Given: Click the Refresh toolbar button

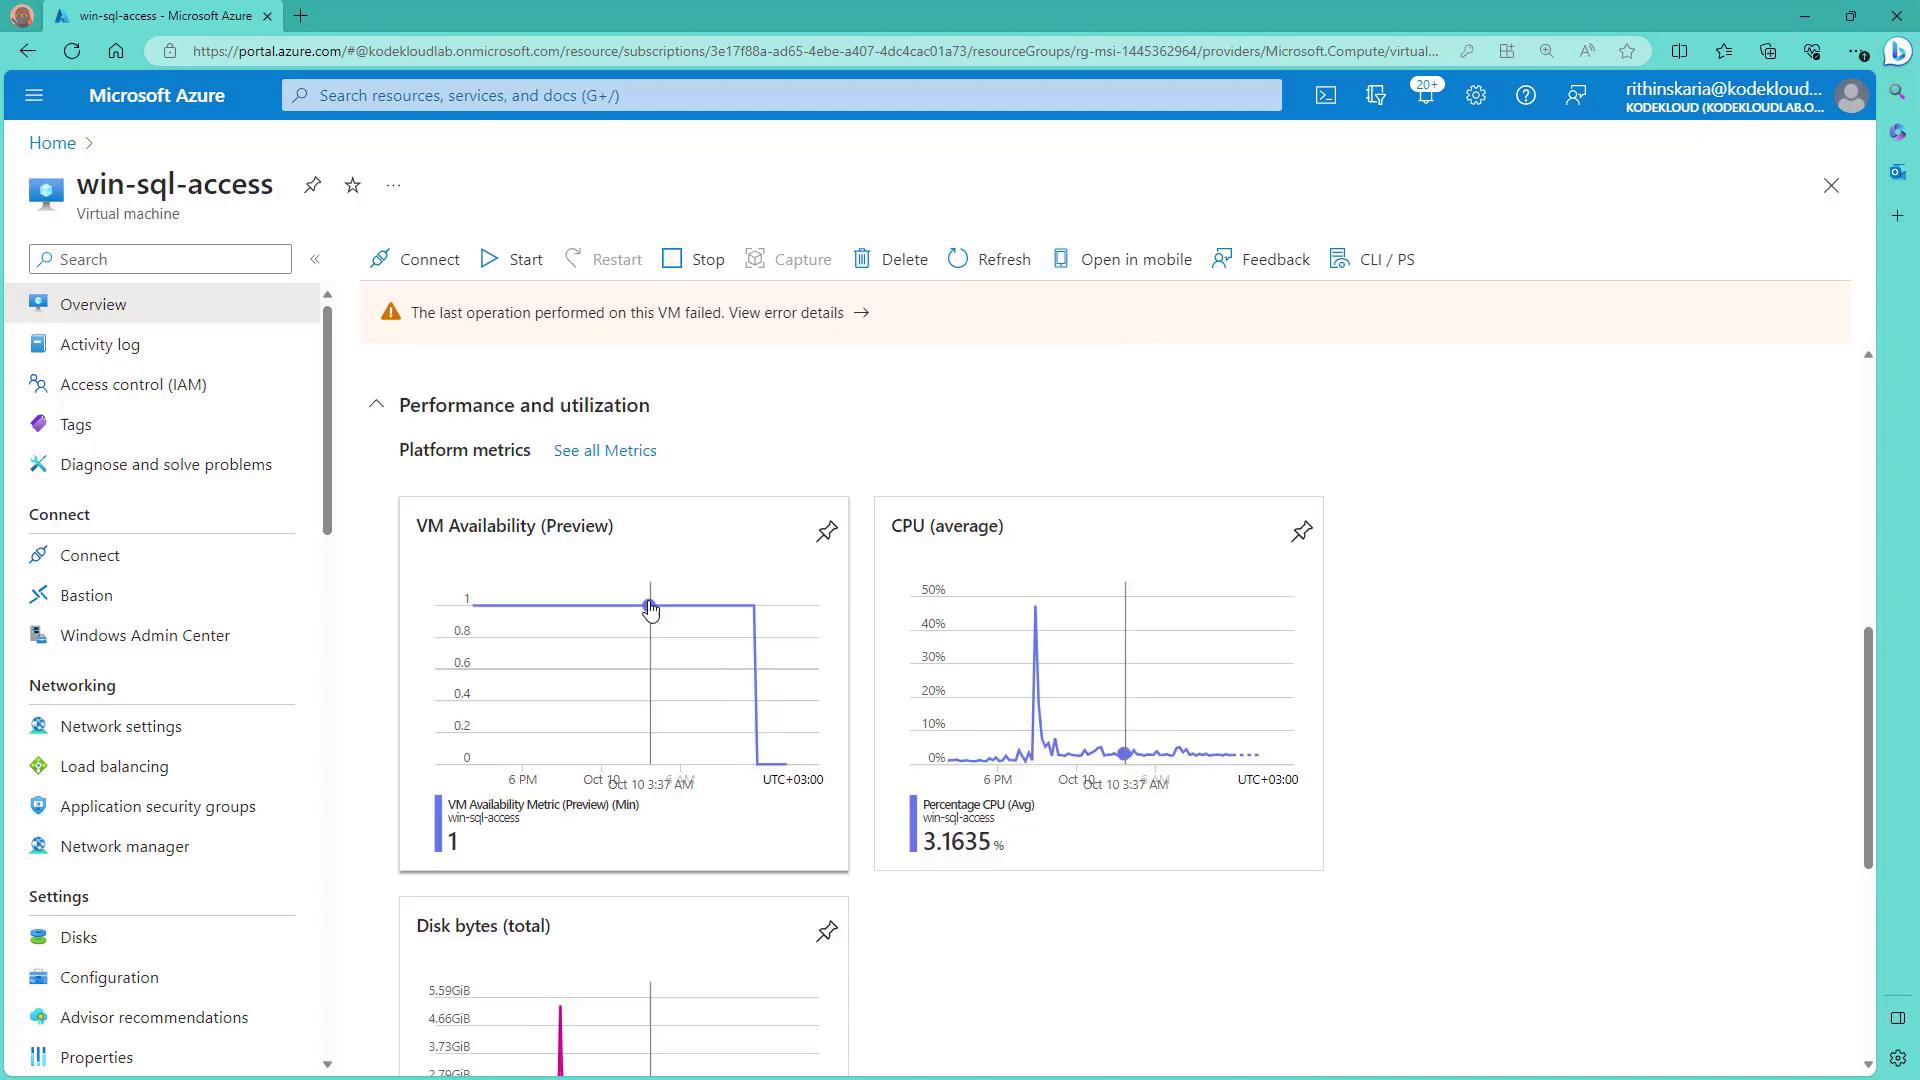Looking at the screenshot, I should tap(989, 259).
